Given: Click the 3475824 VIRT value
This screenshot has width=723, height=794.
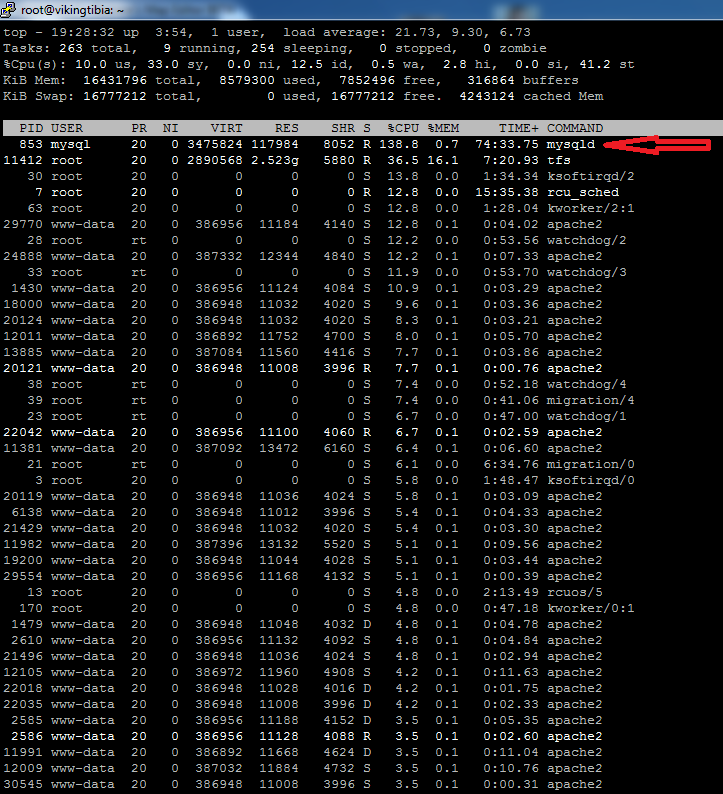Looking at the screenshot, I should (215, 144).
